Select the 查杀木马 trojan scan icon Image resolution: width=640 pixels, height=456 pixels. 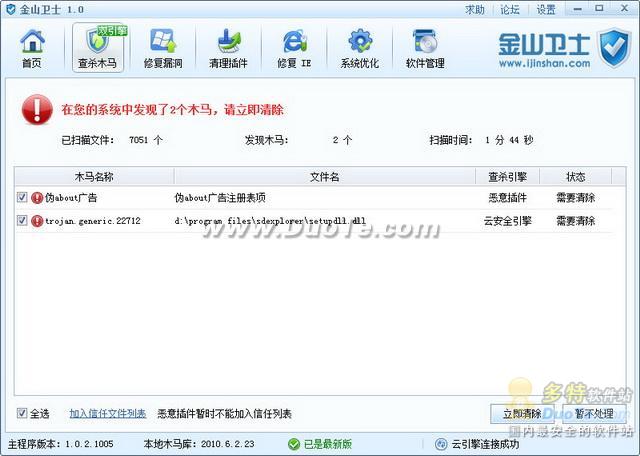(98, 48)
